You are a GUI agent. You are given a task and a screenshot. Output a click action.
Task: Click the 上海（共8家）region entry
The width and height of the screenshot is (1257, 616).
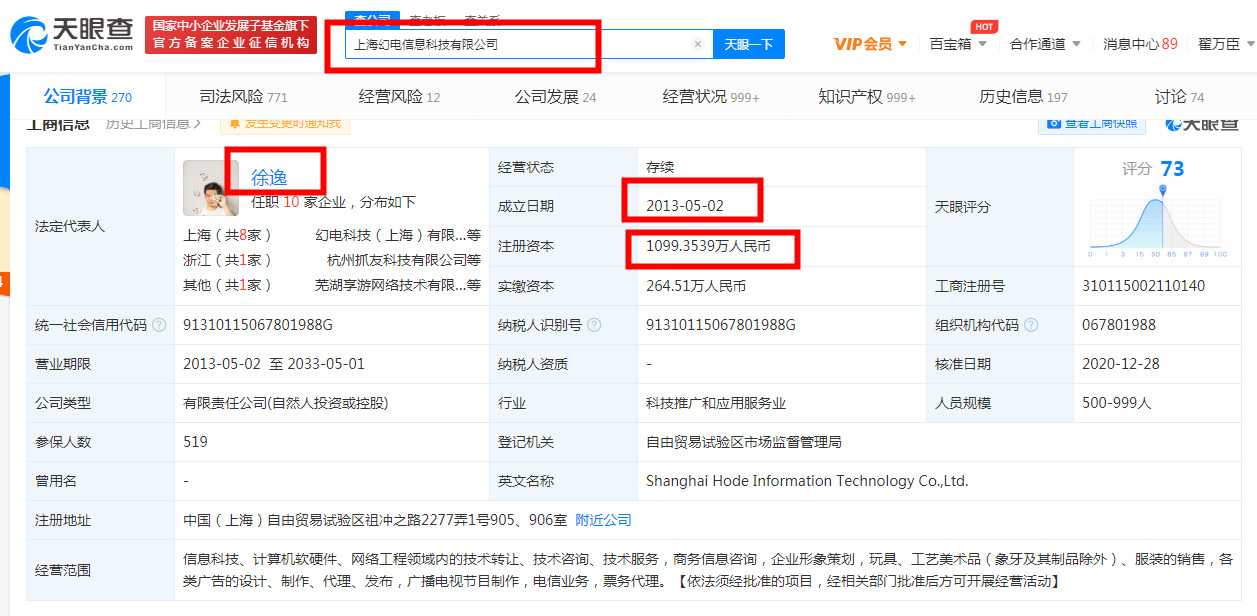tap(228, 235)
